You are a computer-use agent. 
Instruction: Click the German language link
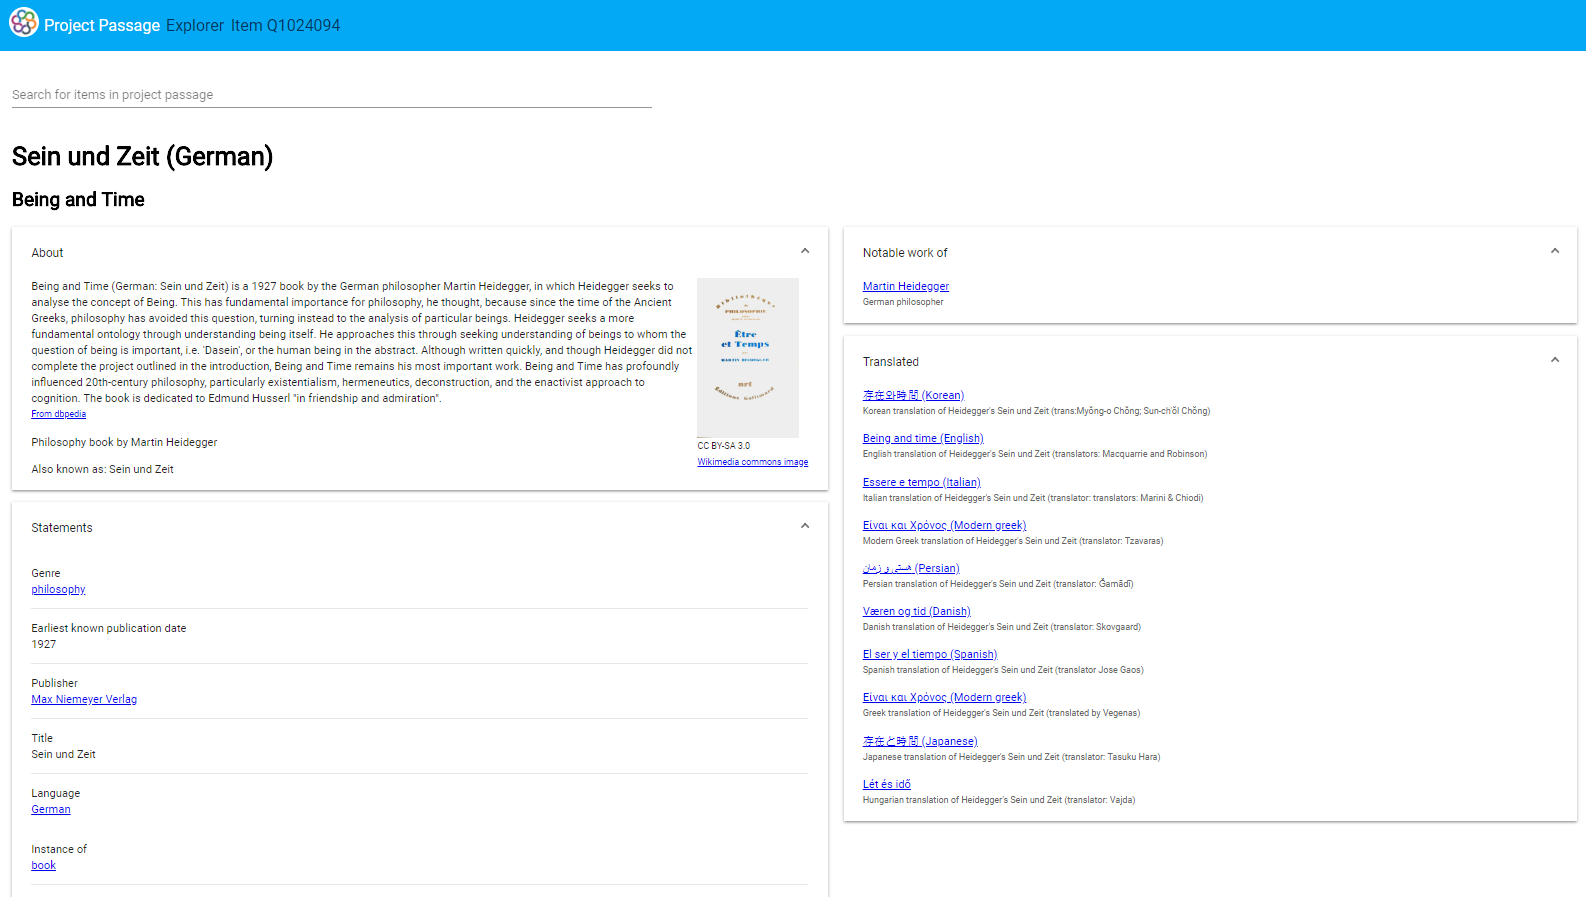click(x=51, y=810)
